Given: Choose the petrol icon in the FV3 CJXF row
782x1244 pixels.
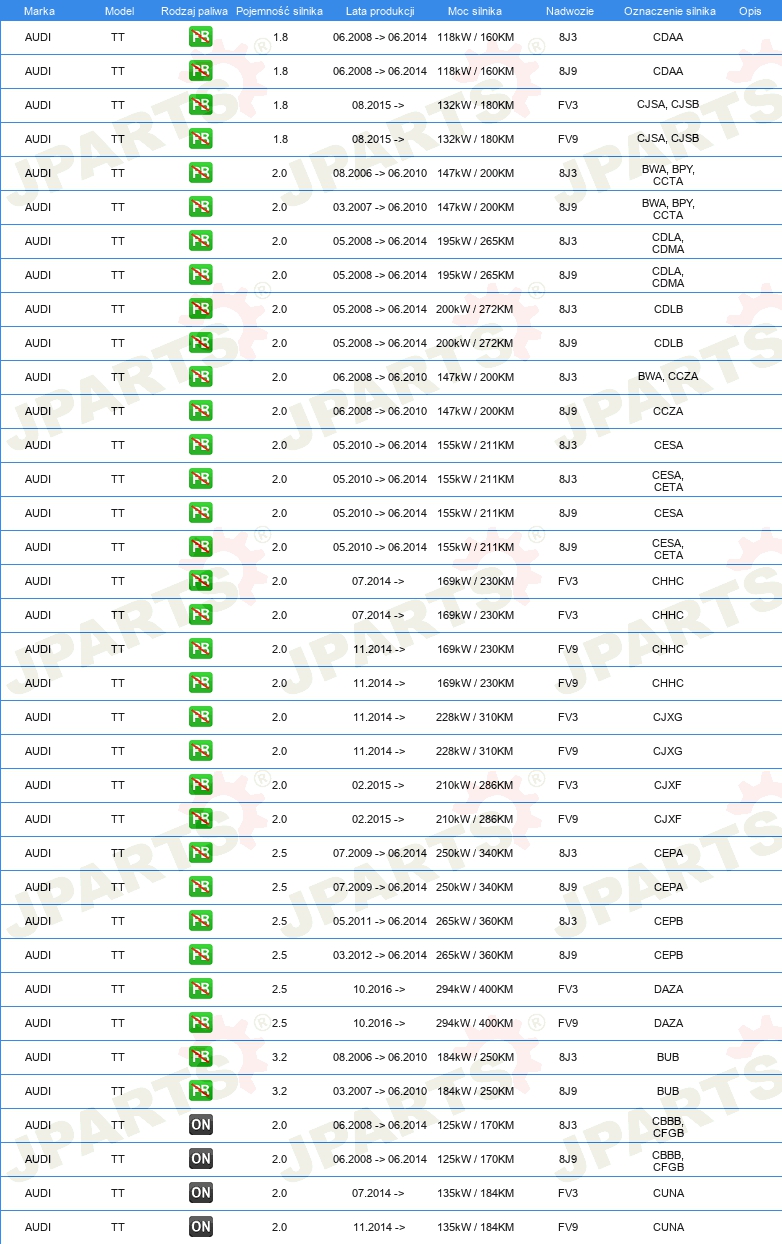Looking at the screenshot, I should pos(201,785).
